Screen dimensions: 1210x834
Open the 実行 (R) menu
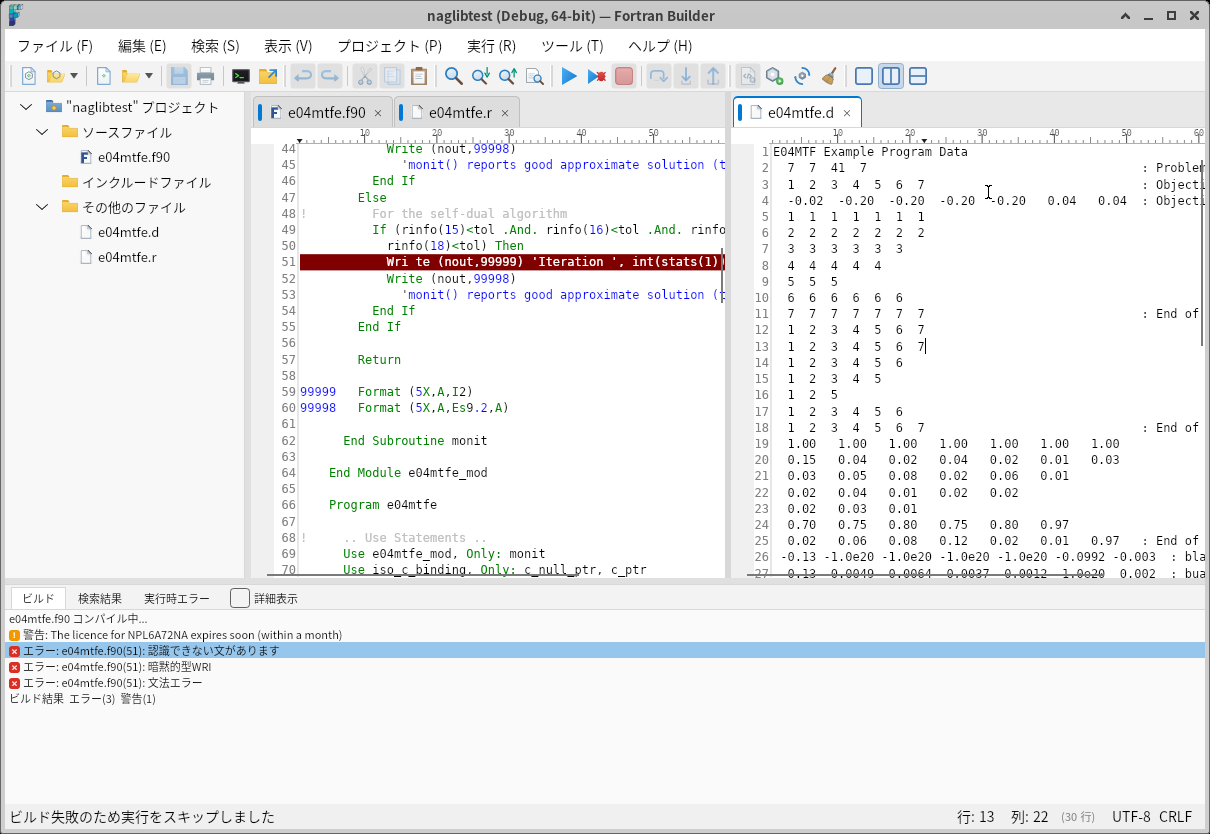491,46
